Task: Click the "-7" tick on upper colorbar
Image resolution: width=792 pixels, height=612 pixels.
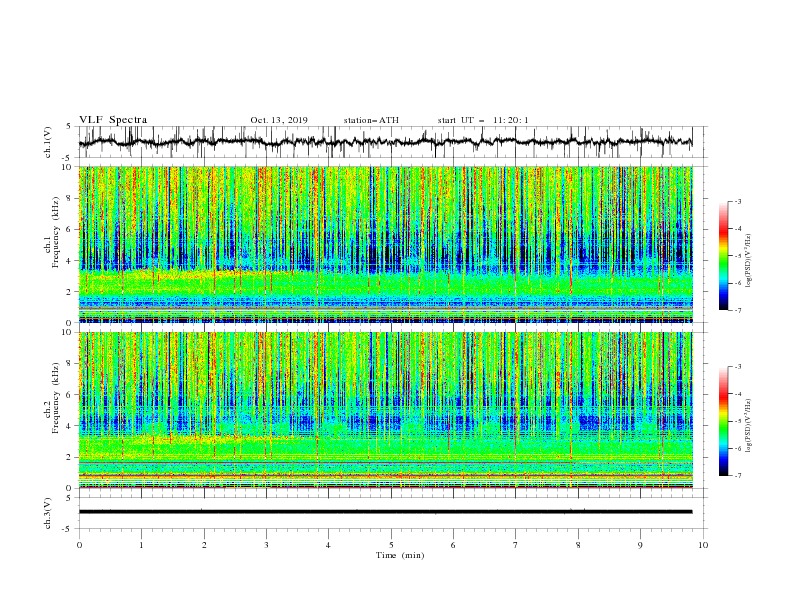Action: coord(738,310)
